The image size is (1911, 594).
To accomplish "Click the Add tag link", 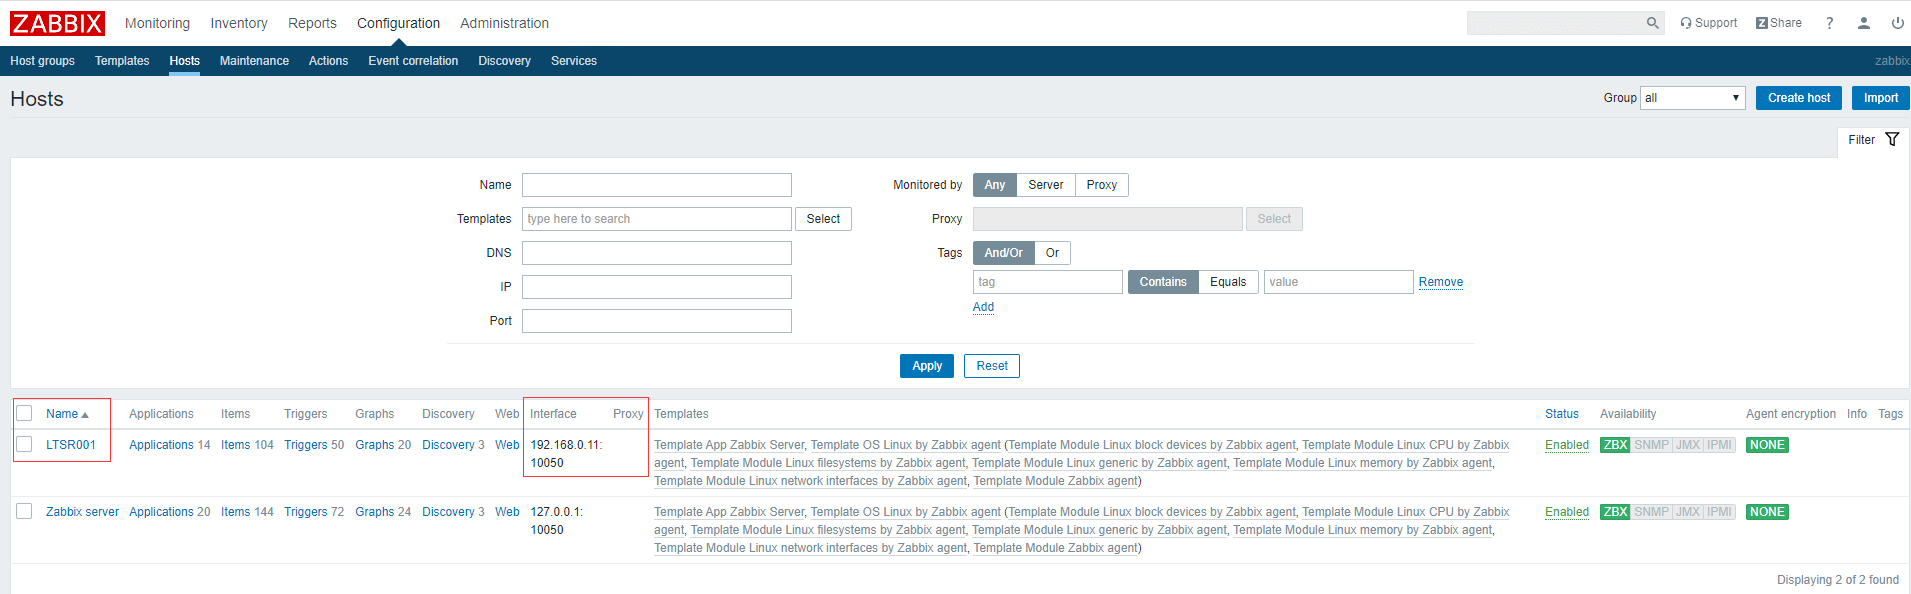I will tap(983, 307).
